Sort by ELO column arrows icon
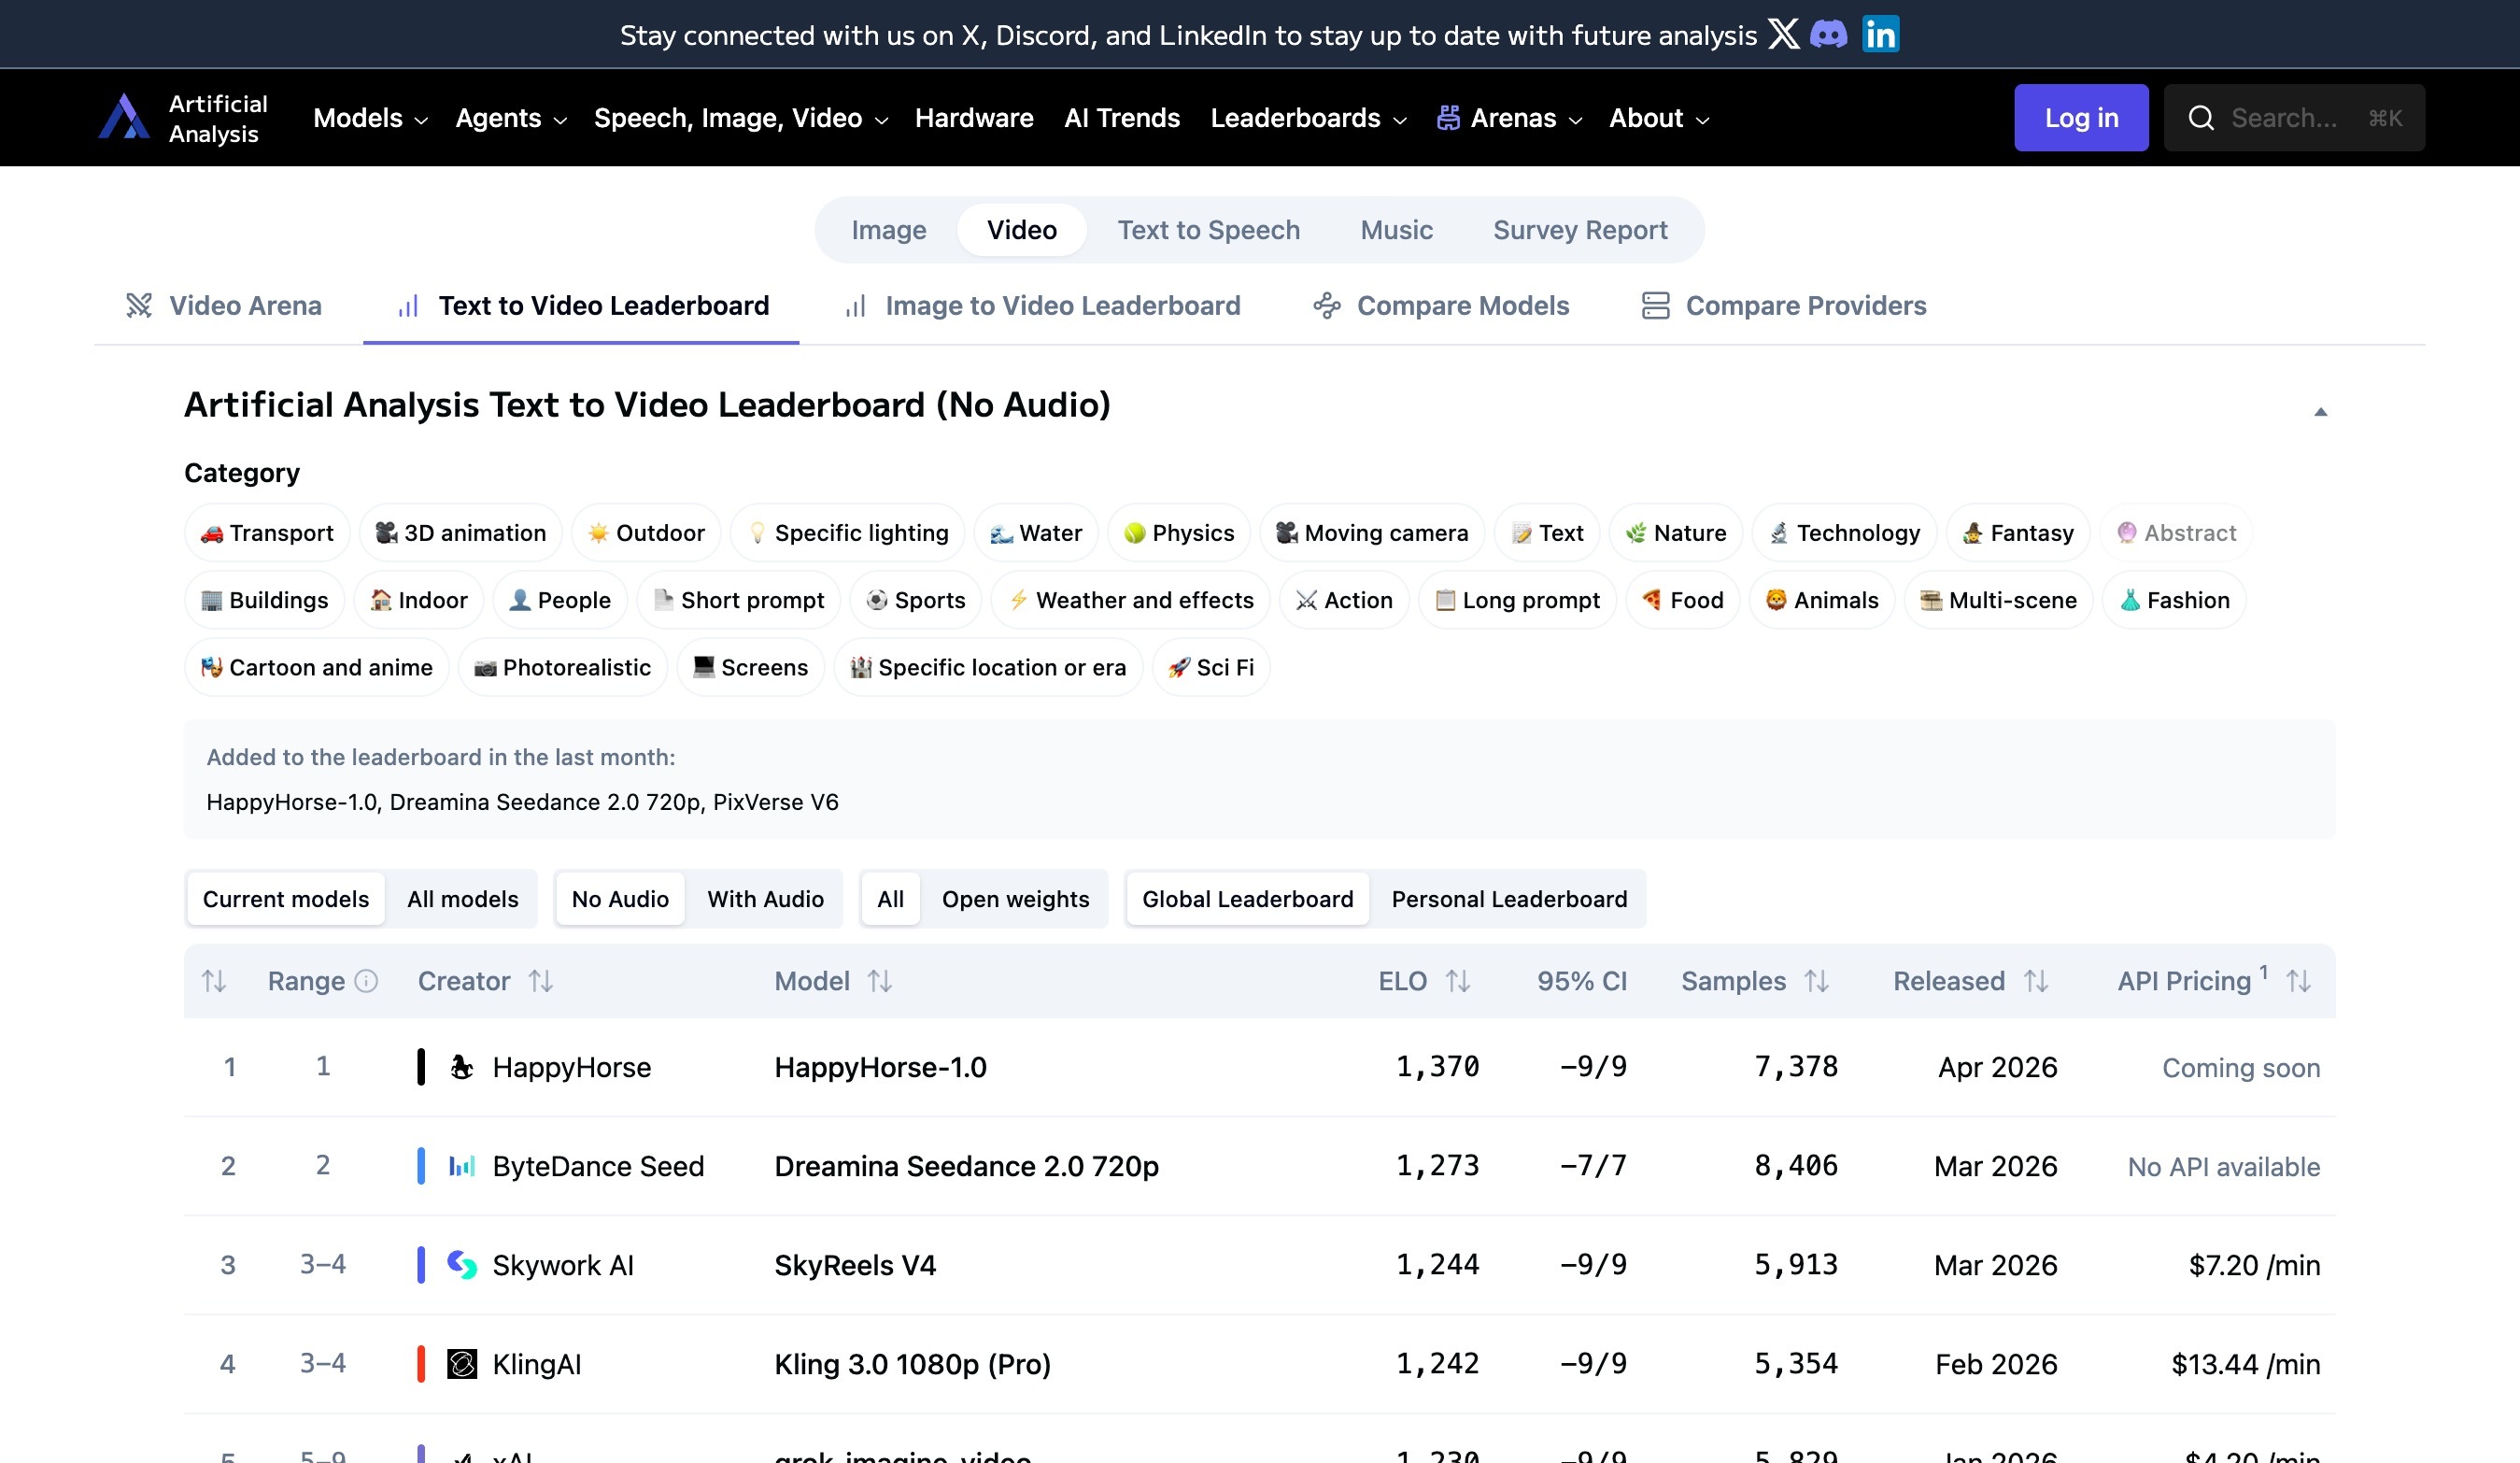2520x1463 pixels. pyautogui.click(x=1458, y=981)
